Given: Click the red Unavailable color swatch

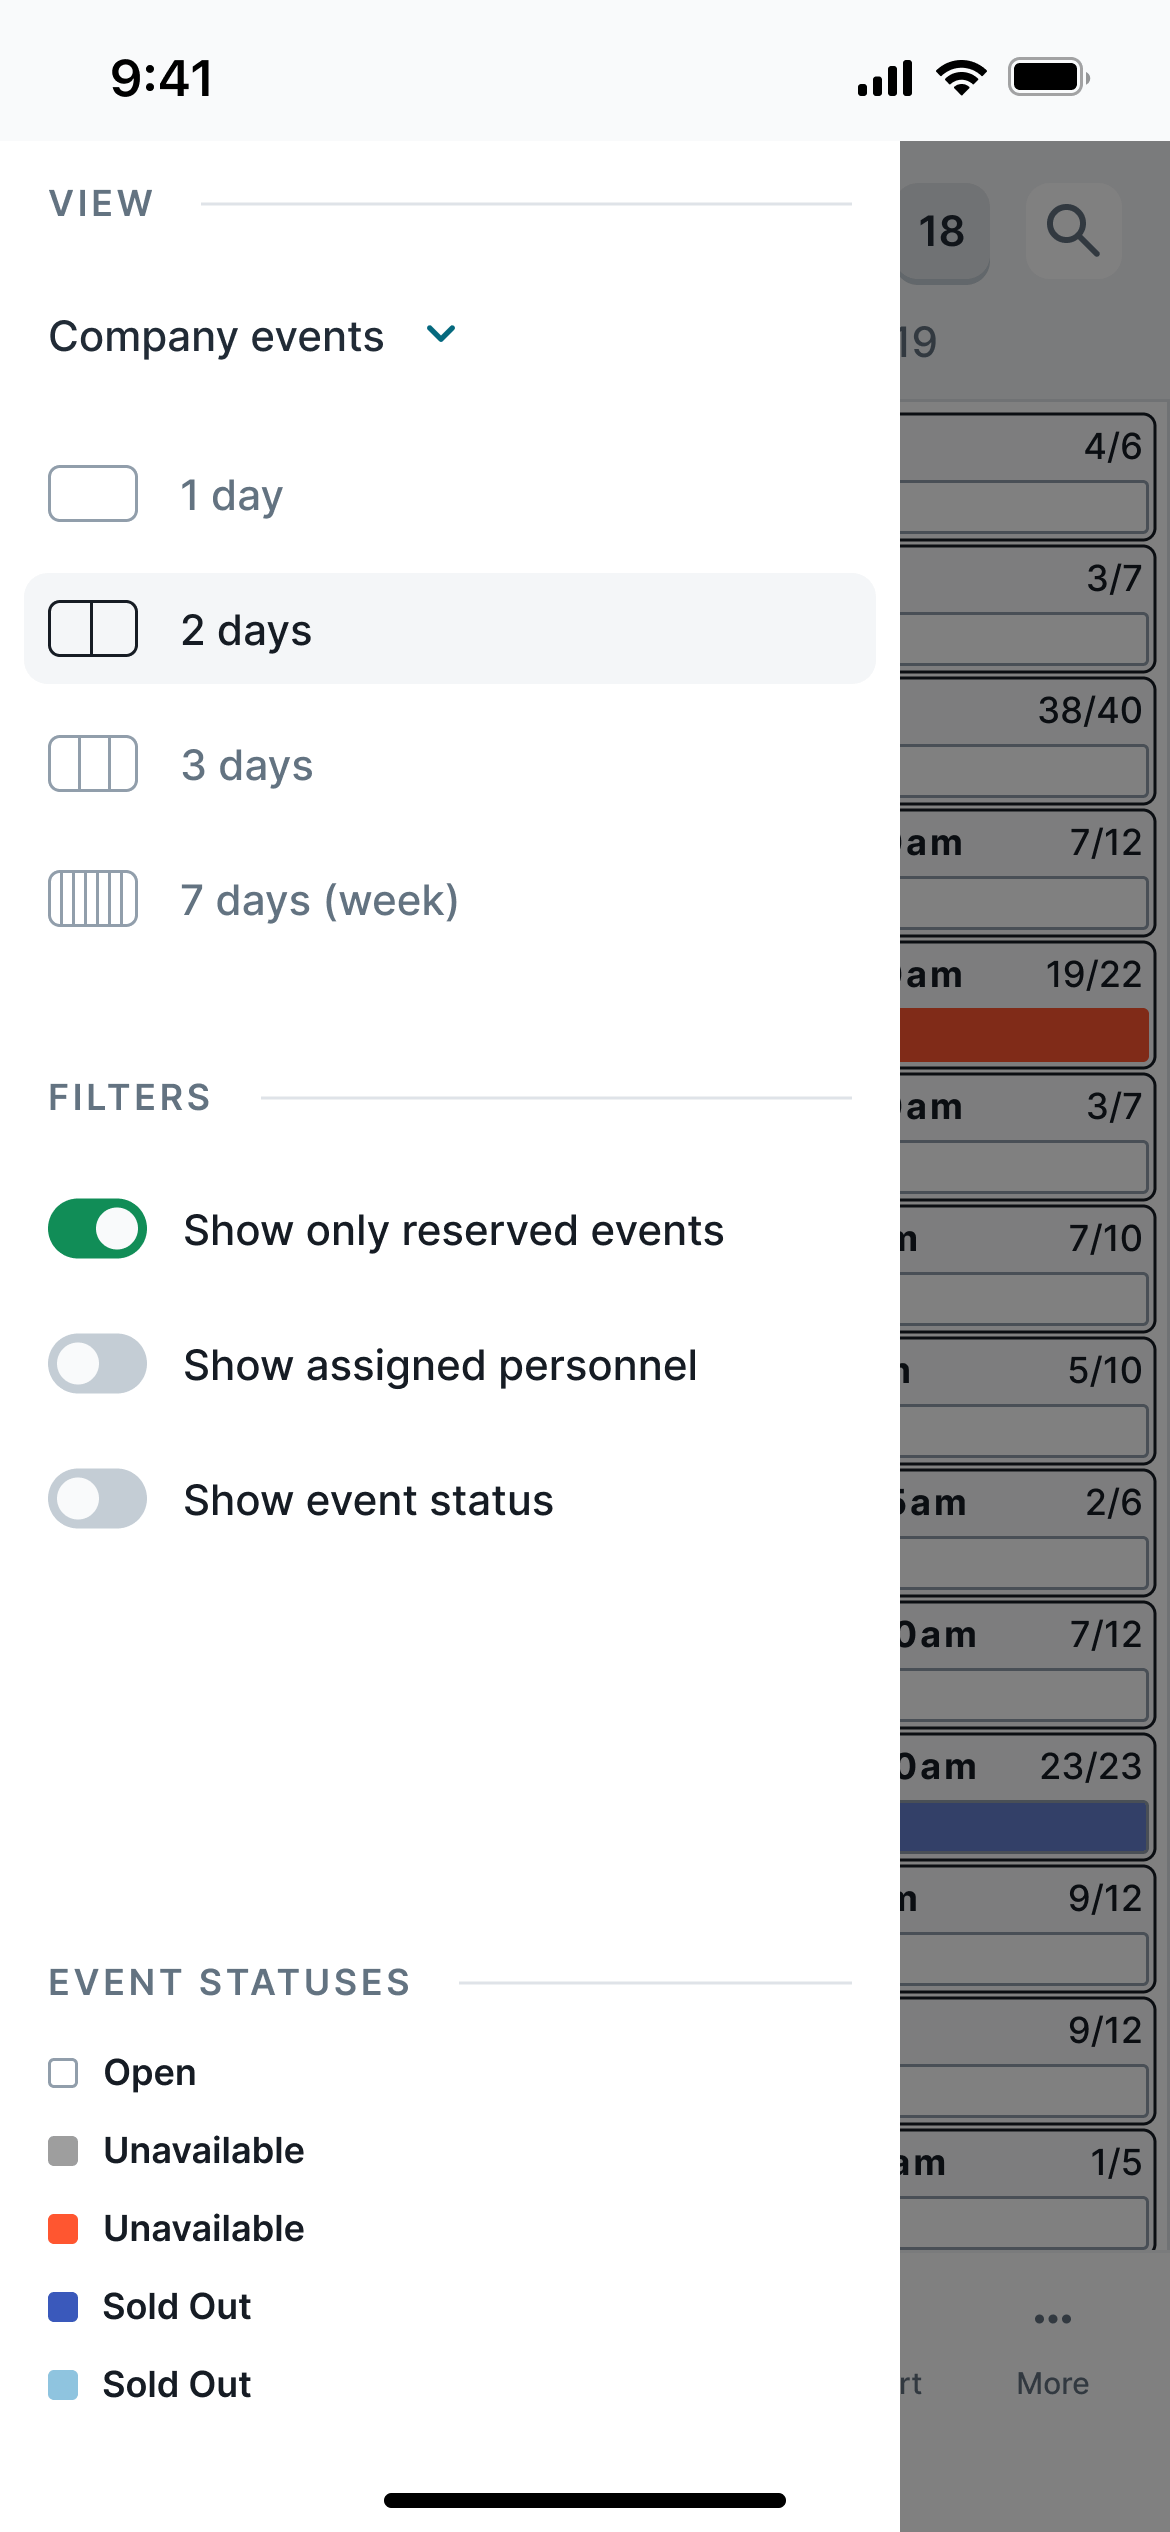Looking at the screenshot, I should (63, 2228).
